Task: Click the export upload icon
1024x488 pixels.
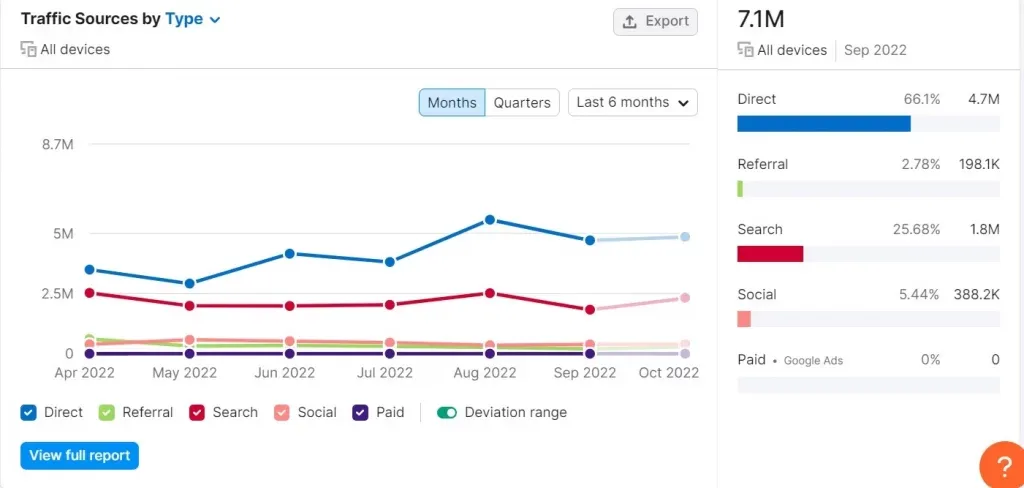Action: 630,22
